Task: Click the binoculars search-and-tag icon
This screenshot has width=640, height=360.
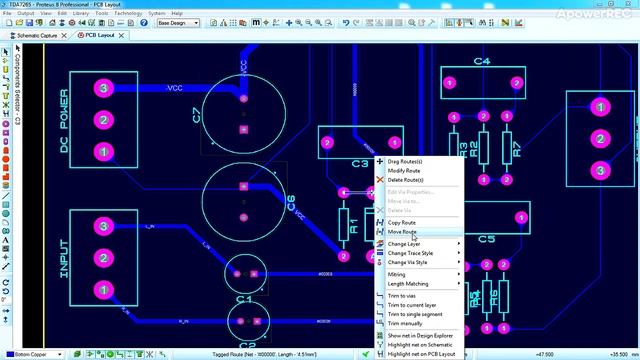Action: coord(482,23)
